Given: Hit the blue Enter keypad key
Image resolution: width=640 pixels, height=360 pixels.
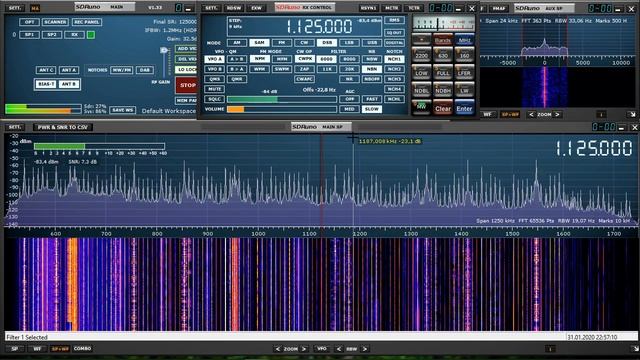Looking at the screenshot, I should tap(464, 108).
